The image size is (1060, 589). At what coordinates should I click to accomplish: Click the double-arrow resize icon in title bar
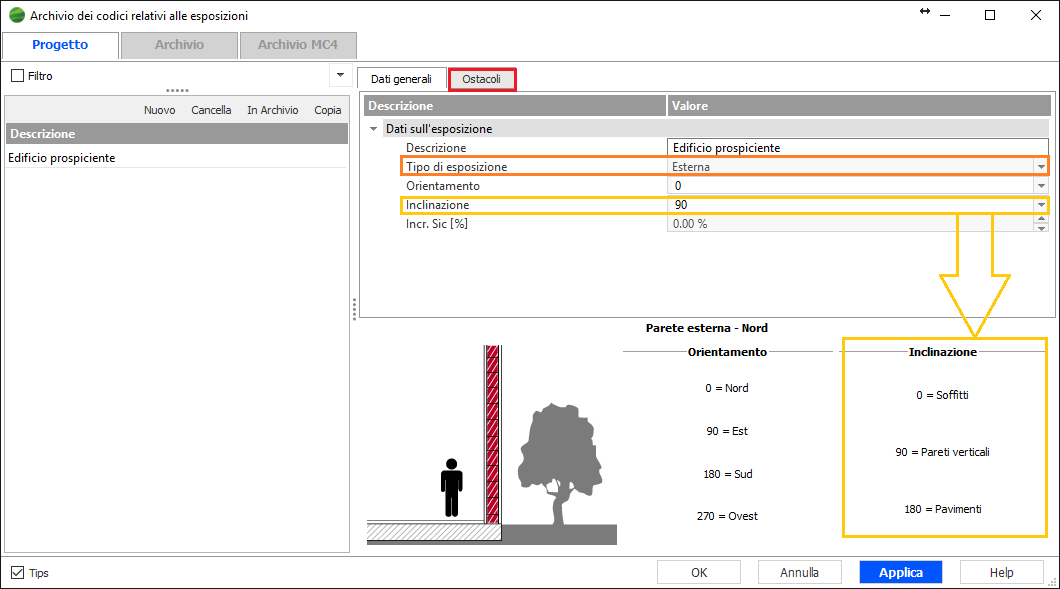click(x=925, y=12)
